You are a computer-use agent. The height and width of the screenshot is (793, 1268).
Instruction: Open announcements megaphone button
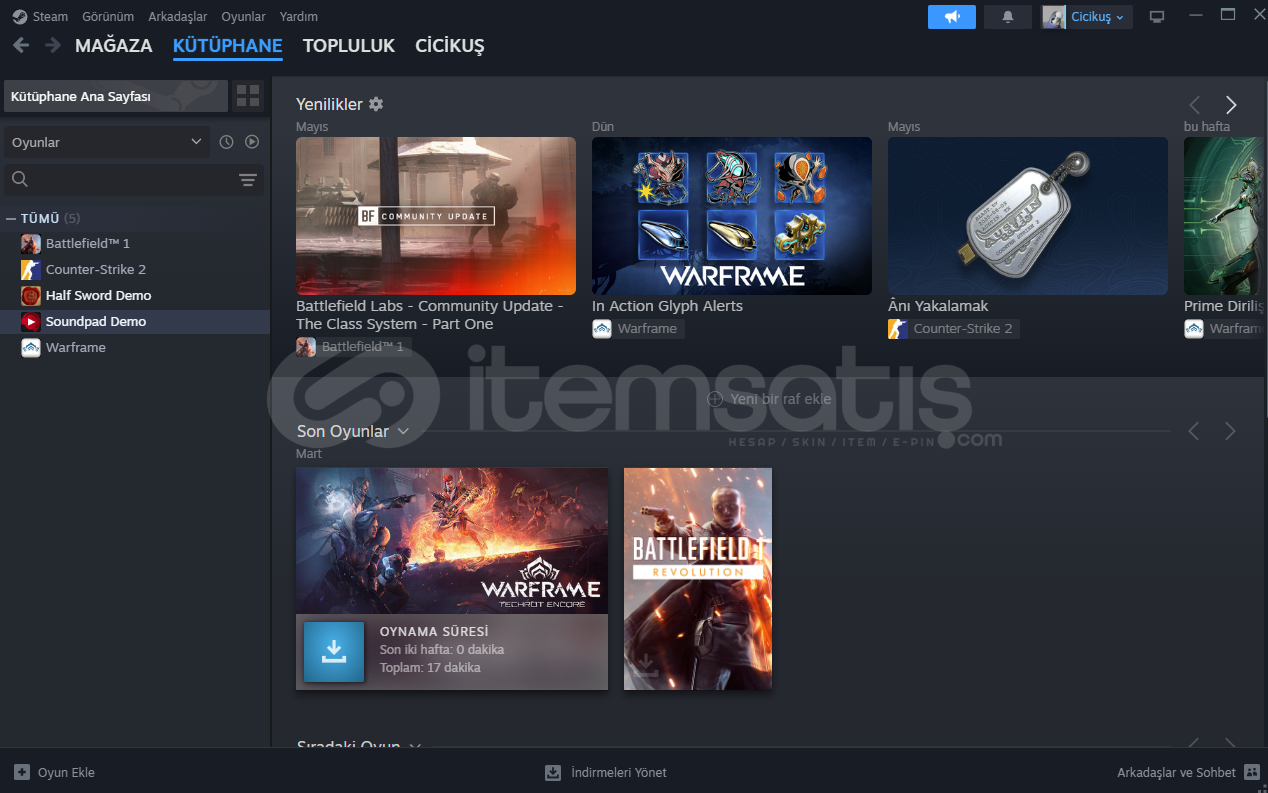click(951, 16)
